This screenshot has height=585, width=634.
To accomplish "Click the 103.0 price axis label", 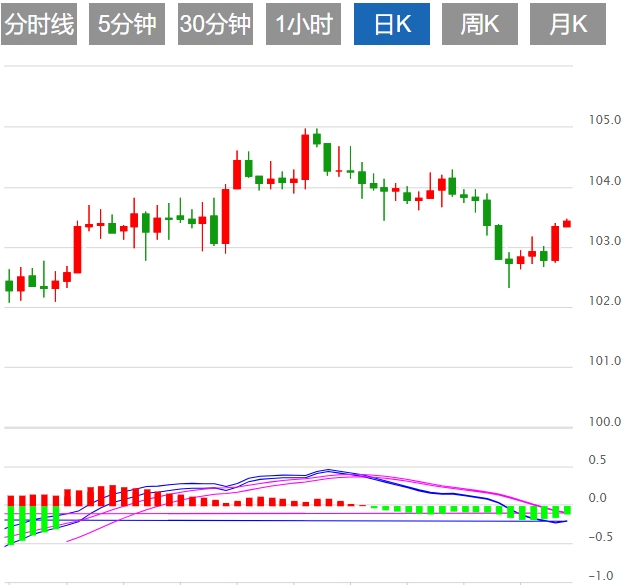I will (605, 241).
